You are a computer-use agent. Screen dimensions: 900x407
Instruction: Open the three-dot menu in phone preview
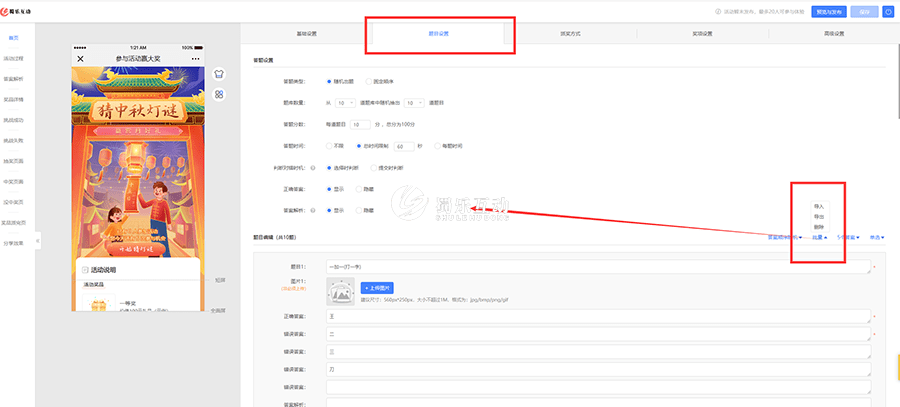[x=194, y=59]
